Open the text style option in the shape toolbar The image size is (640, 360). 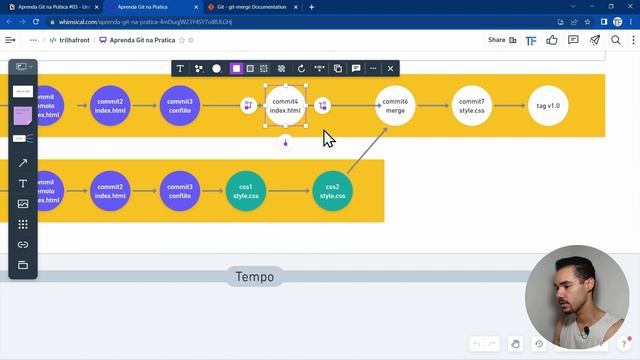tap(180, 69)
